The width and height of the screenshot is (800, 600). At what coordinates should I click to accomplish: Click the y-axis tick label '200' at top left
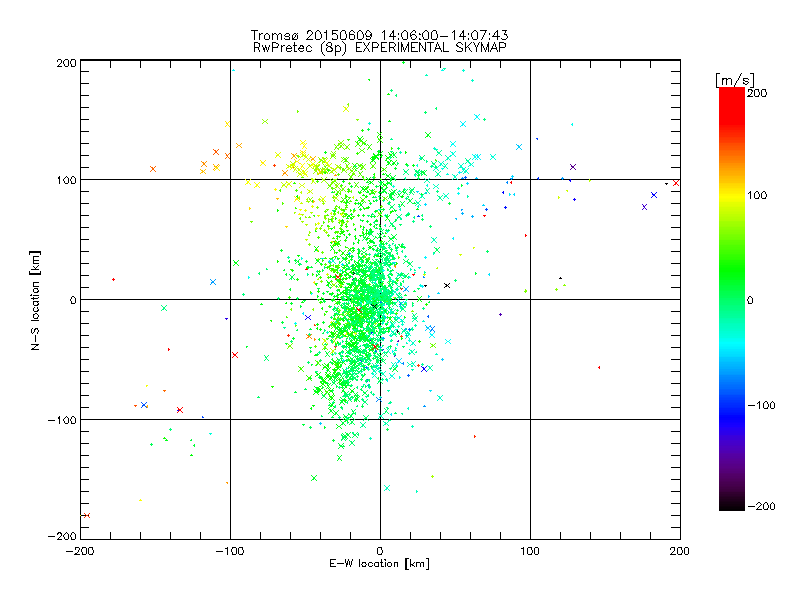[66, 63]
